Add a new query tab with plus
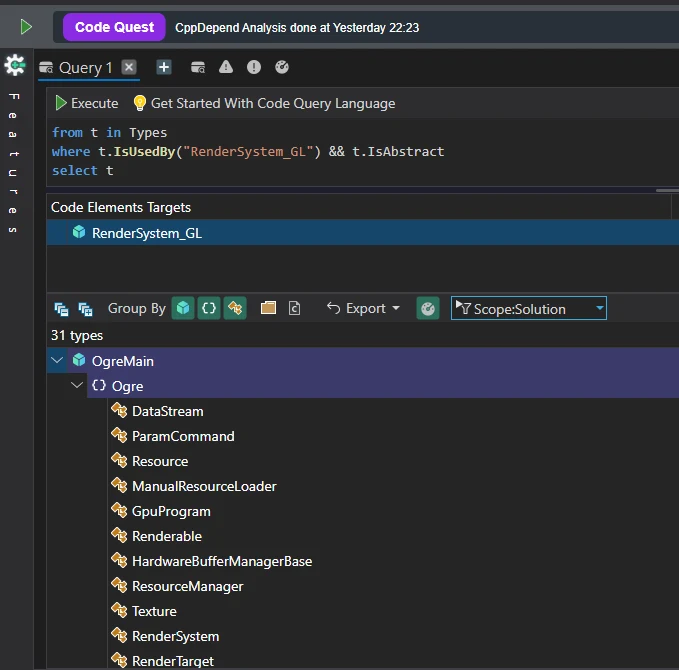Viewport: 679px width, 670px height. pos(164,67)
